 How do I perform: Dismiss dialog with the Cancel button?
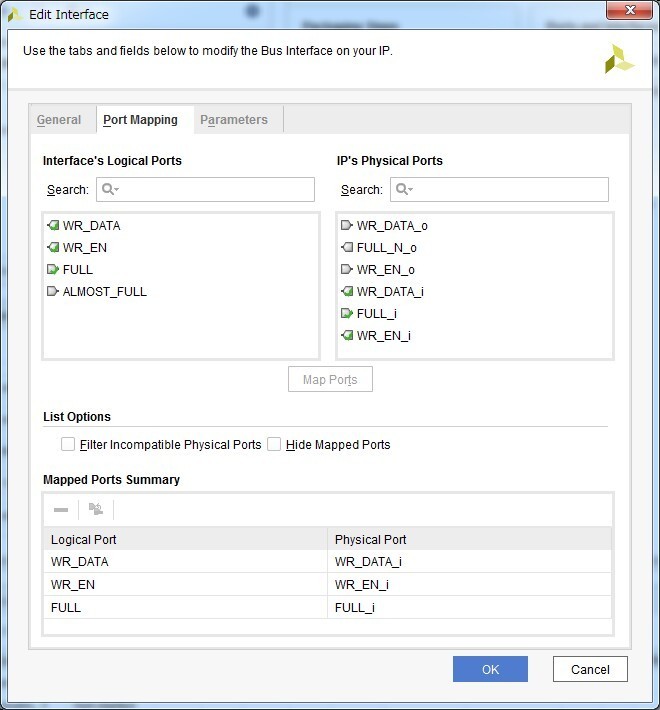590,669
